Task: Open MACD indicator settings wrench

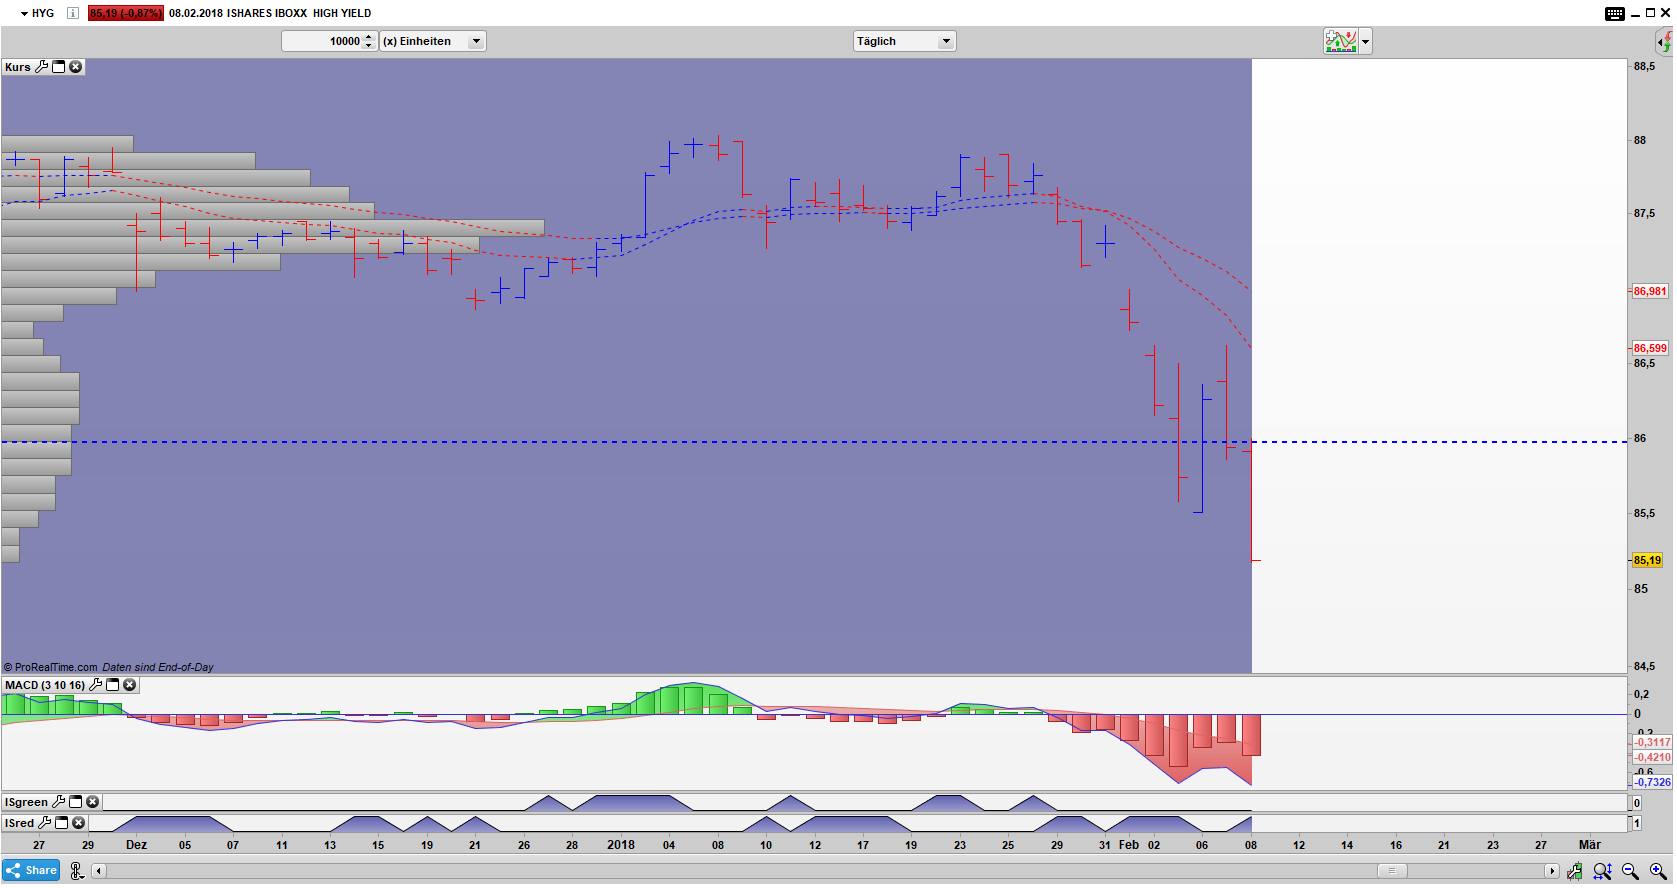Action: [x=96, y=685]
